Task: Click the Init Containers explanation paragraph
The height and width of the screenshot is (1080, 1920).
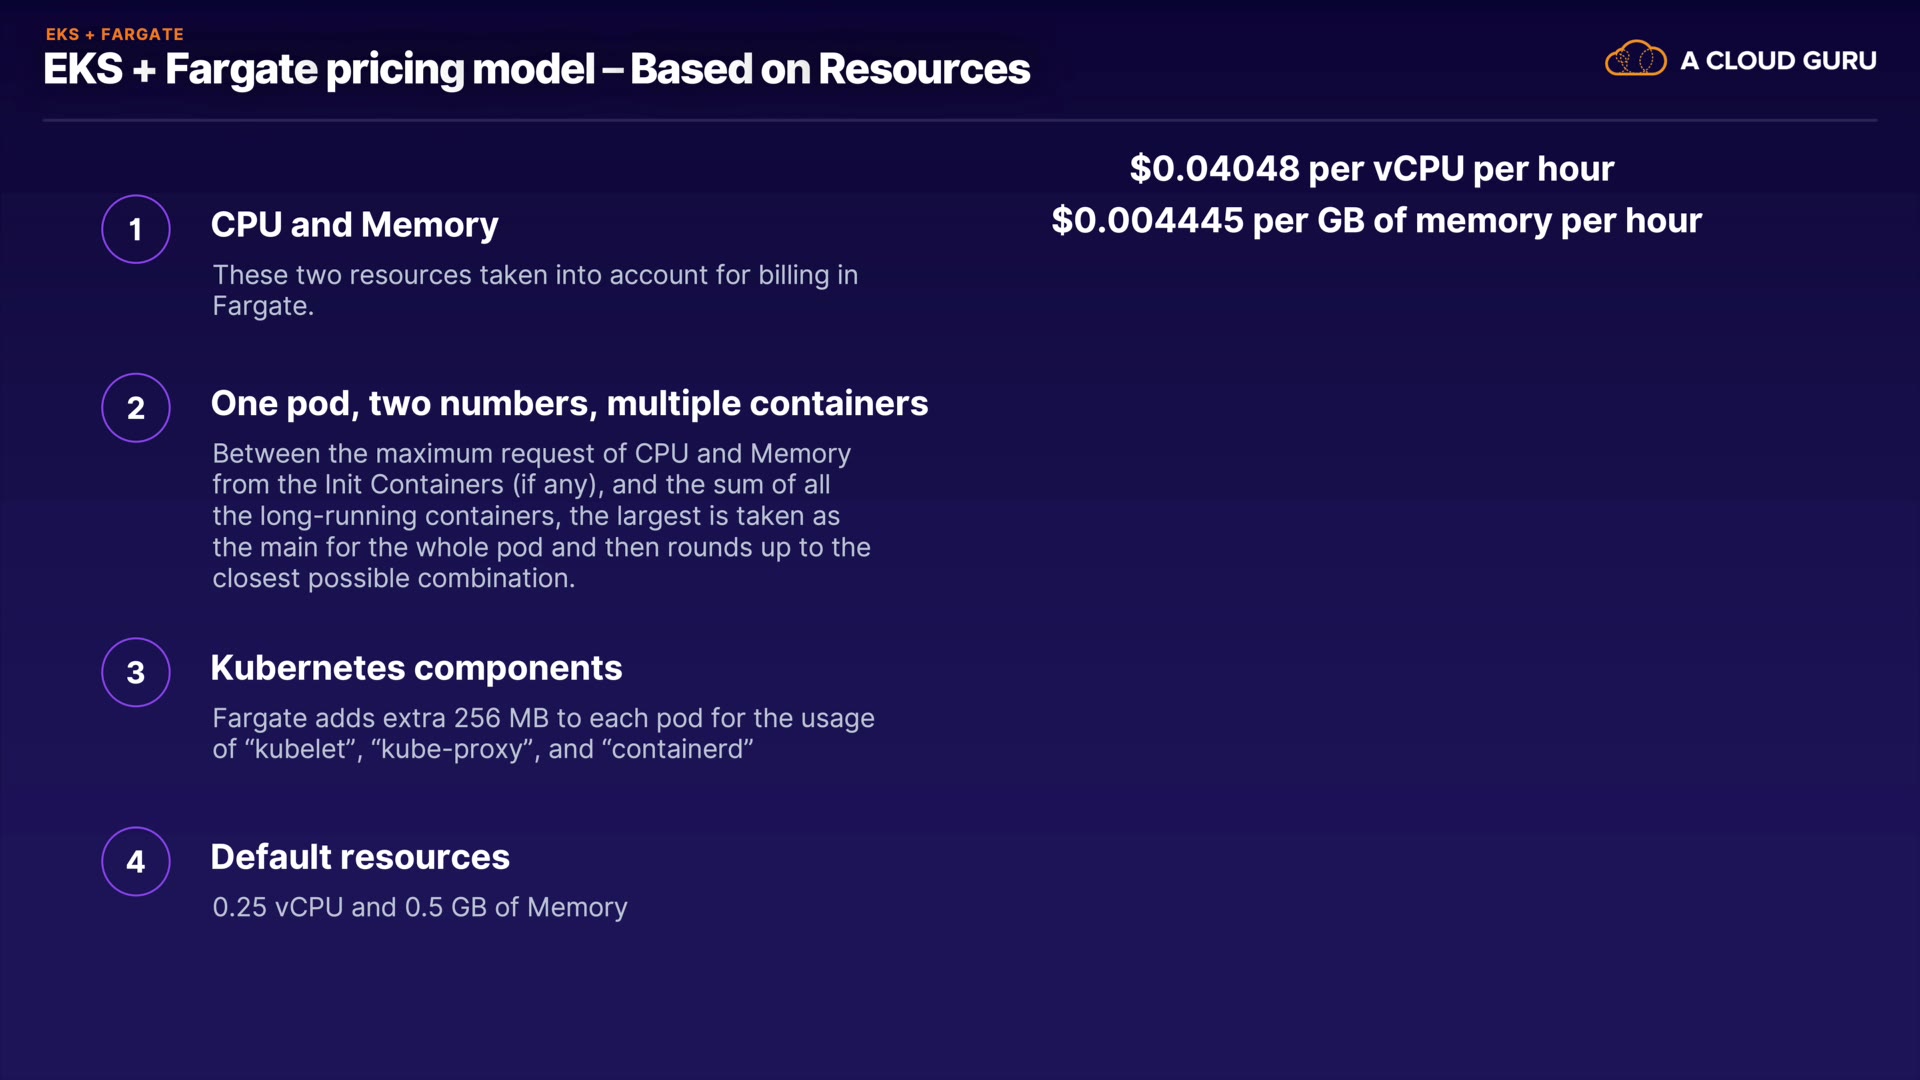Action: tap(540, 516)
